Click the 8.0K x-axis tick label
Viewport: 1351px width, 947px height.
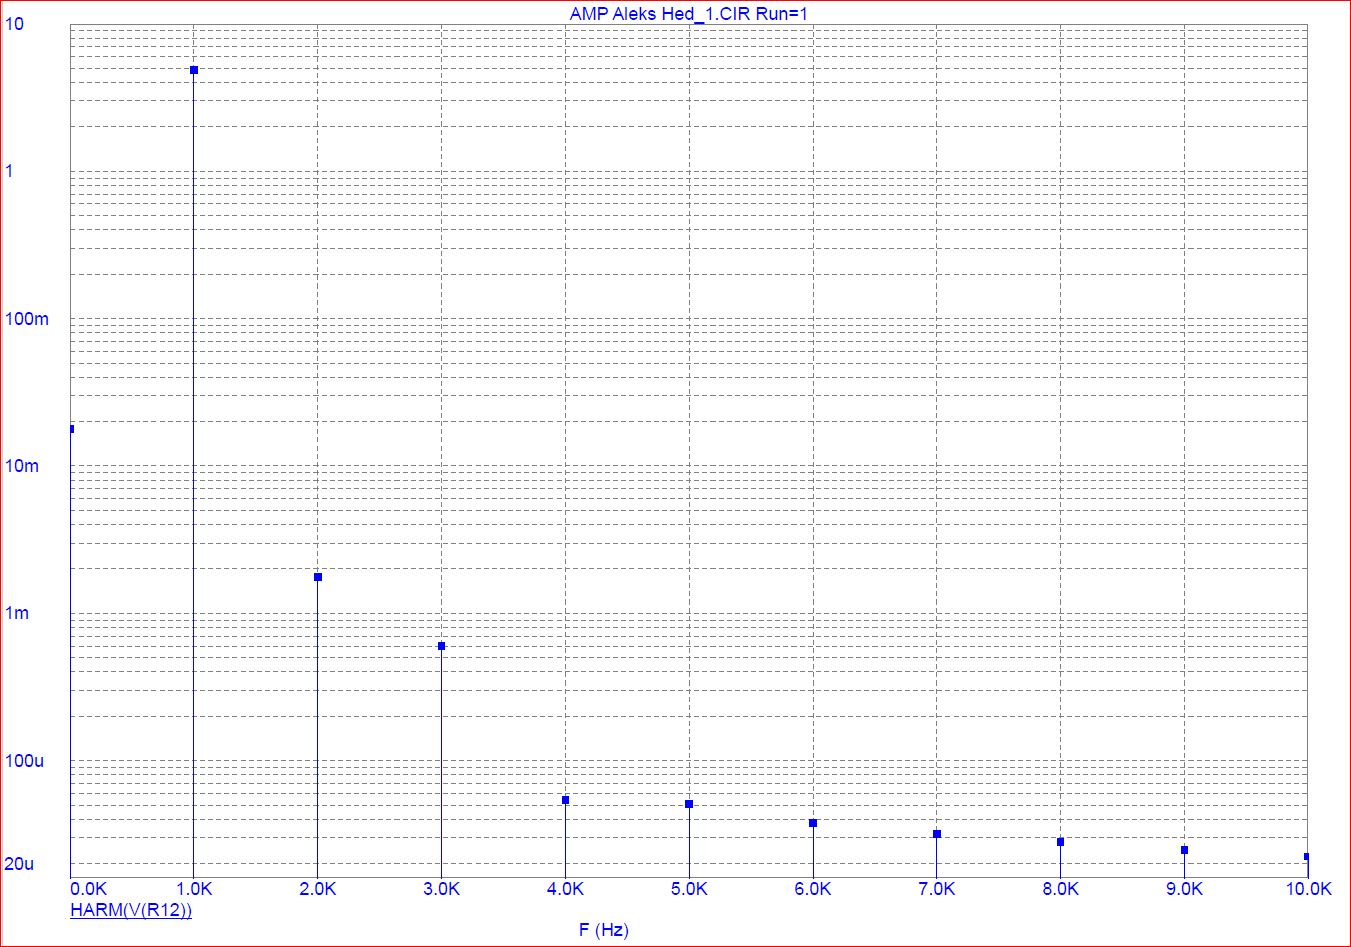click(1061, 889)
